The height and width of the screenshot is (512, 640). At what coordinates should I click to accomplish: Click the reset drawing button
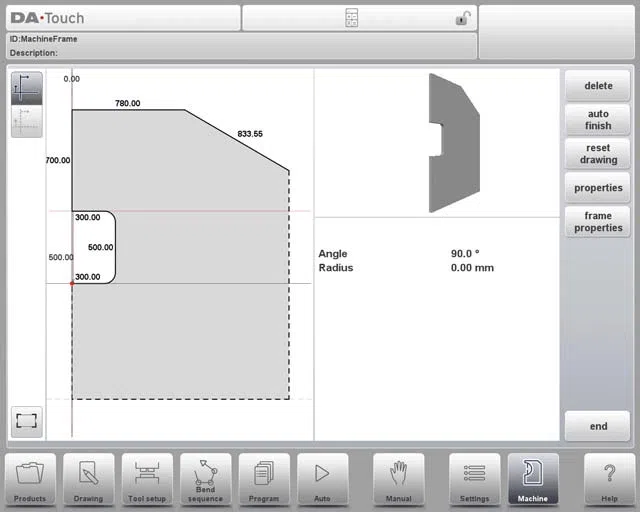598,154
